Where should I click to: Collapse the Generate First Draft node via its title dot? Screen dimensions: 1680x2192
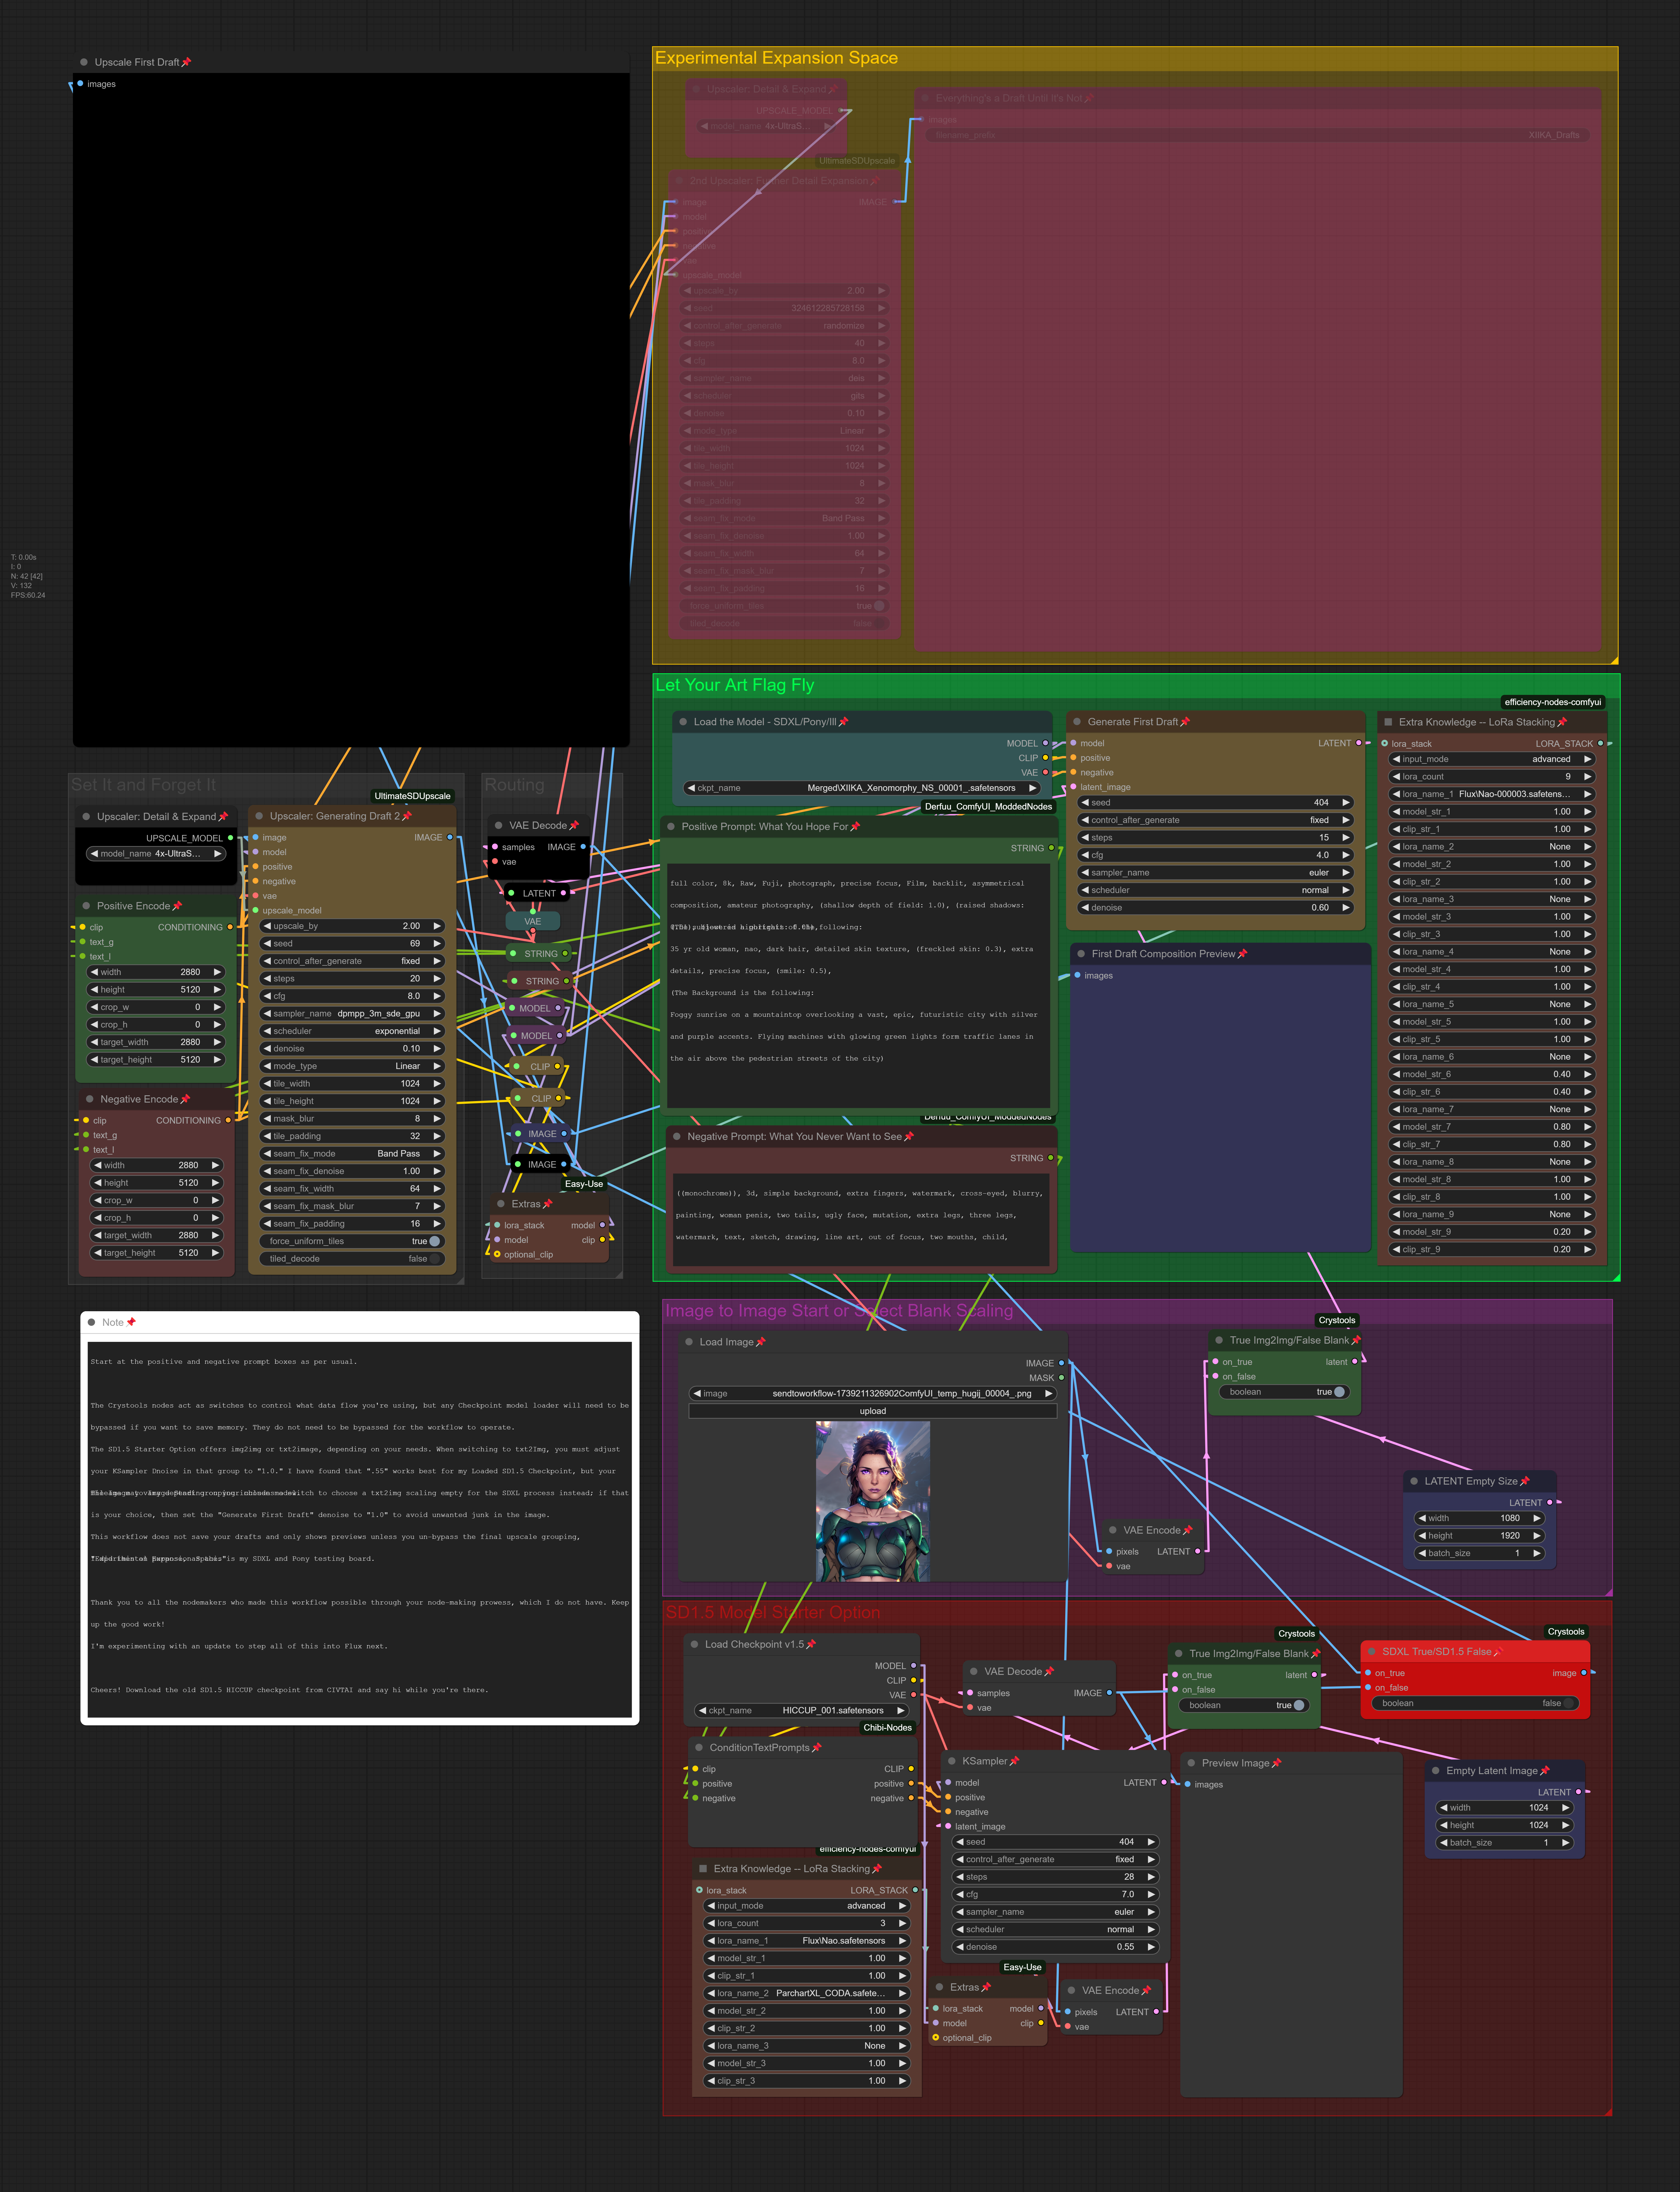click(1077, 722)
